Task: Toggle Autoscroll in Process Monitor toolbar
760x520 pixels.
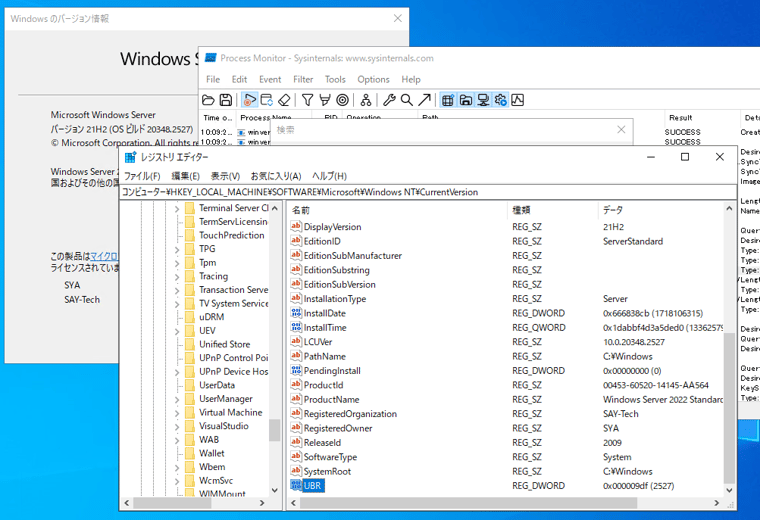Action: 267,100
